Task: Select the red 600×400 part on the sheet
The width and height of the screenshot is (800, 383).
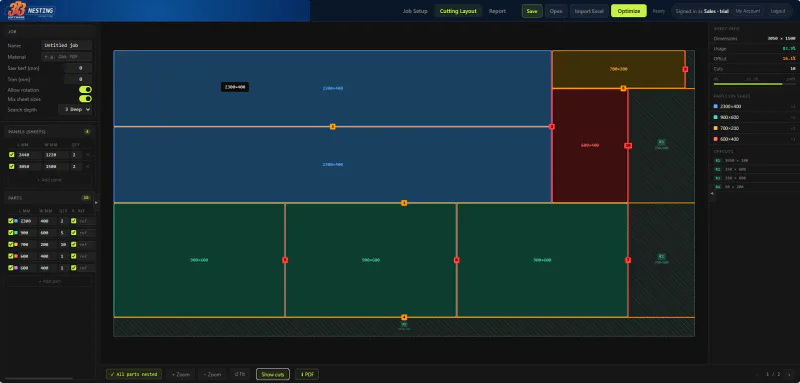Action: pyautogui.click(x=590, y=145)
